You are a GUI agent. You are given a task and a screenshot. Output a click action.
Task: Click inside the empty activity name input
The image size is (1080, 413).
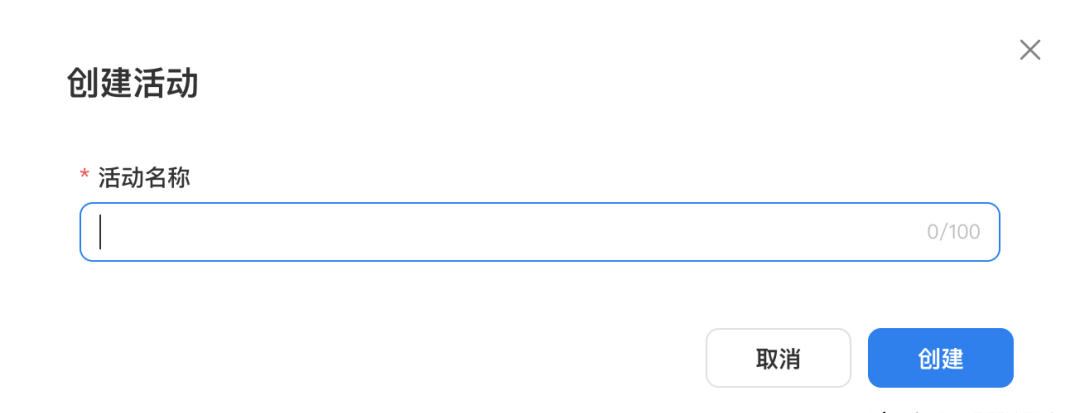coord(539,232)
